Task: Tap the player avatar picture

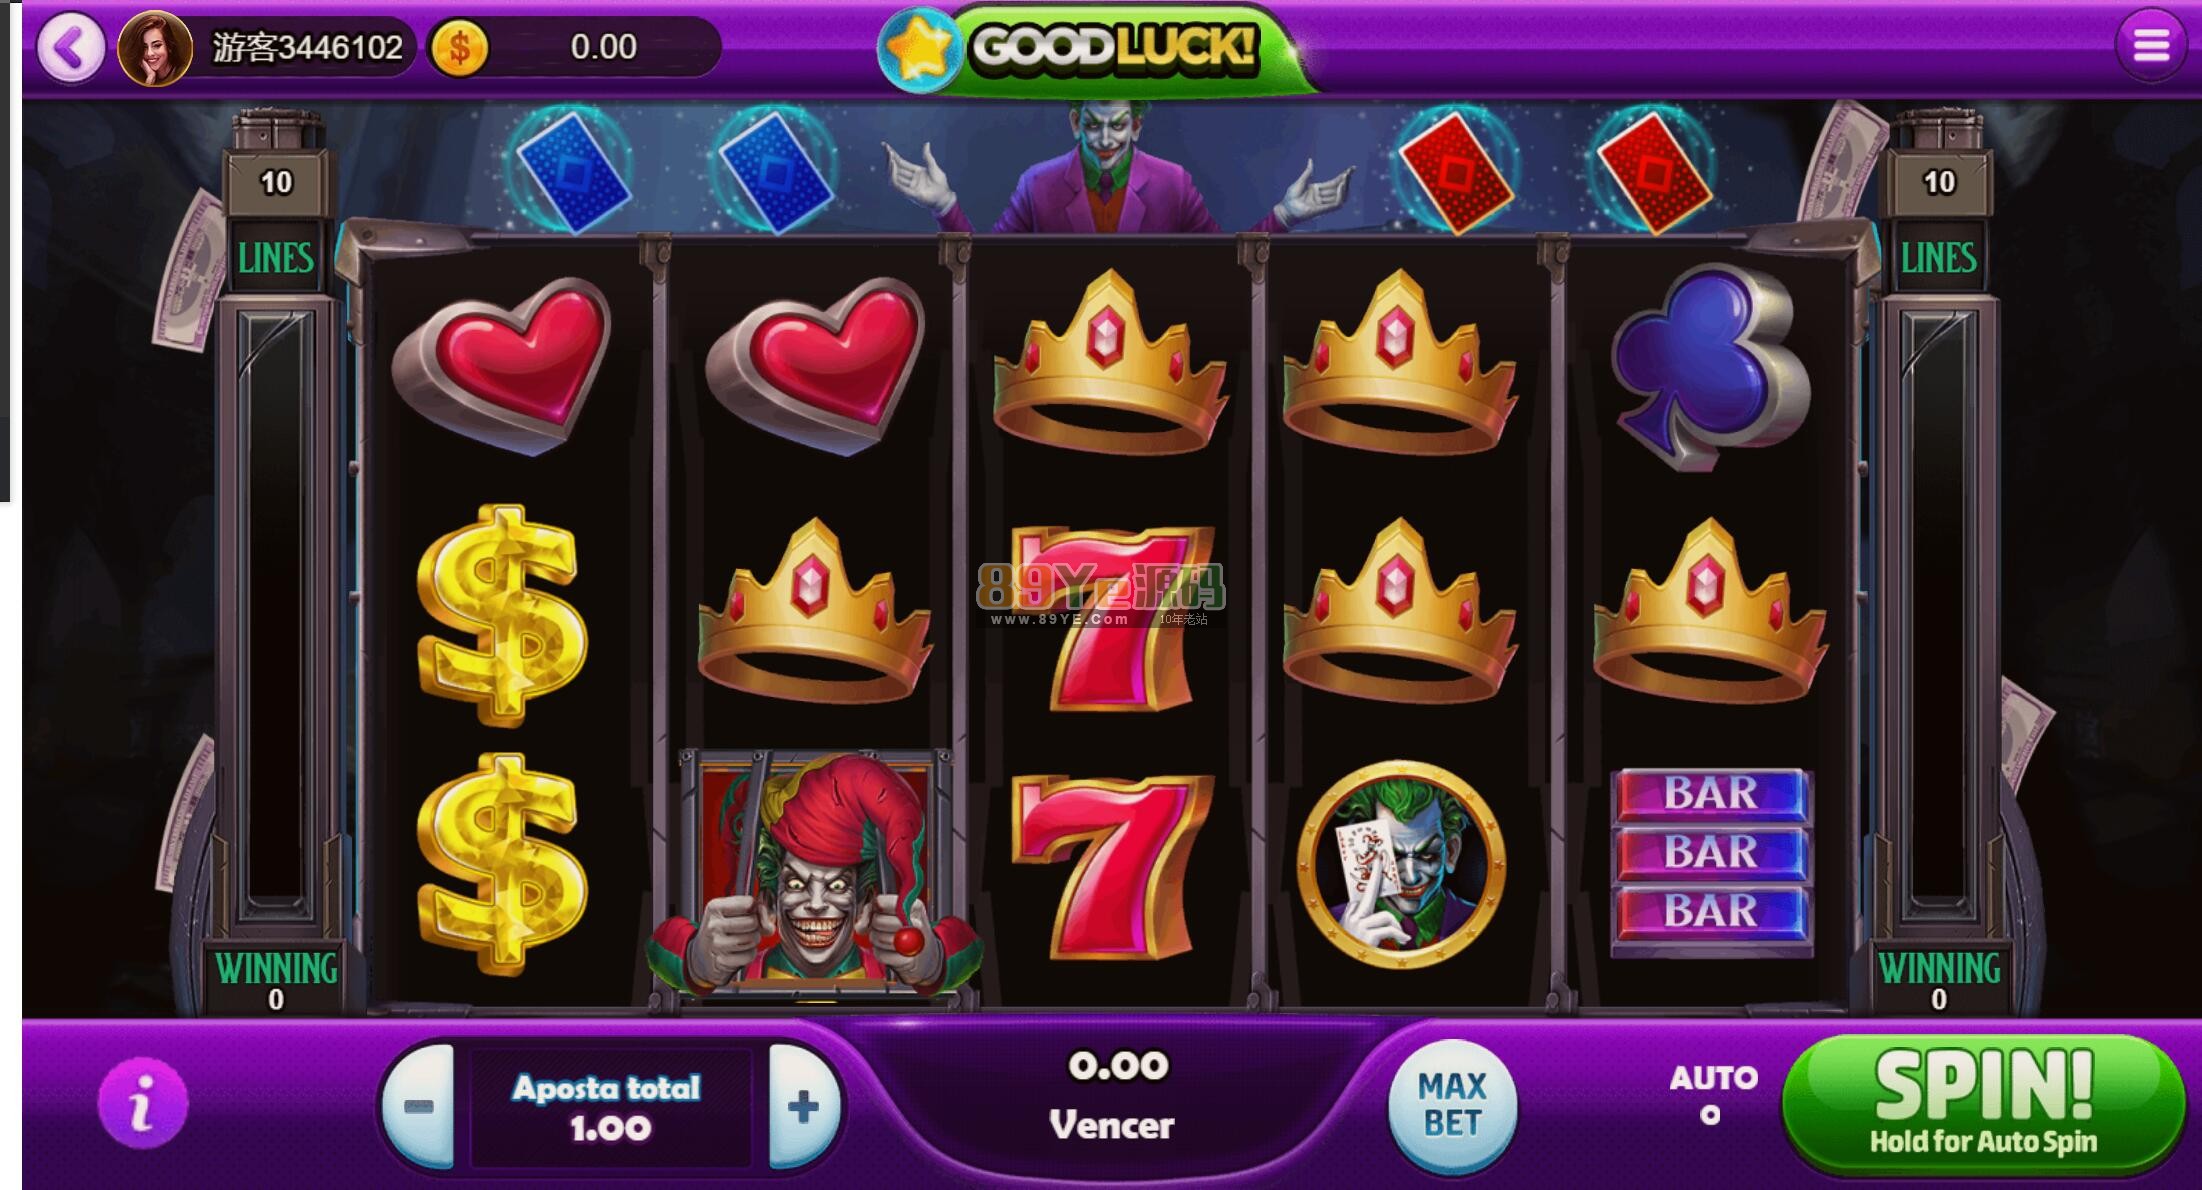Action: (155, 48)
